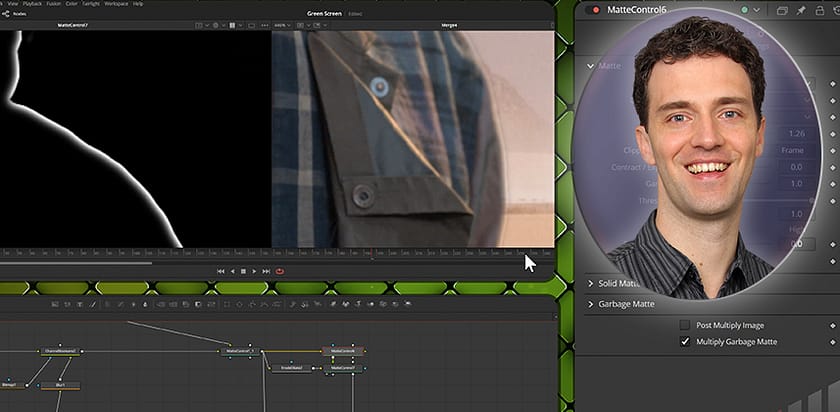Image resolution: width=840 pixels, height=412 pixels.
Task: Add a pRender particle node from the toolbar
Action: coord(318,304)
